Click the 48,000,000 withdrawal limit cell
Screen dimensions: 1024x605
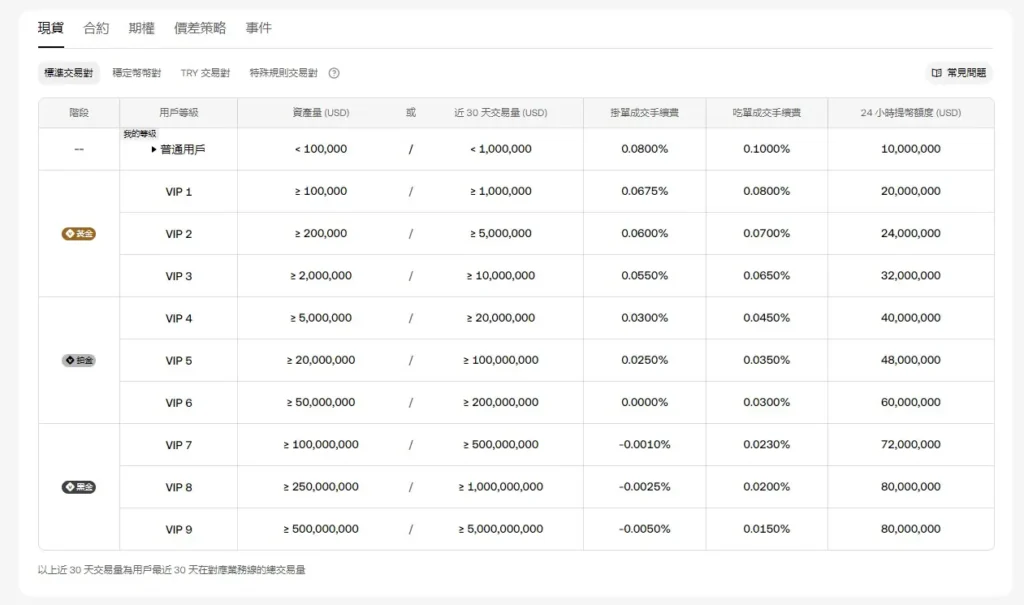coord(911,360)
